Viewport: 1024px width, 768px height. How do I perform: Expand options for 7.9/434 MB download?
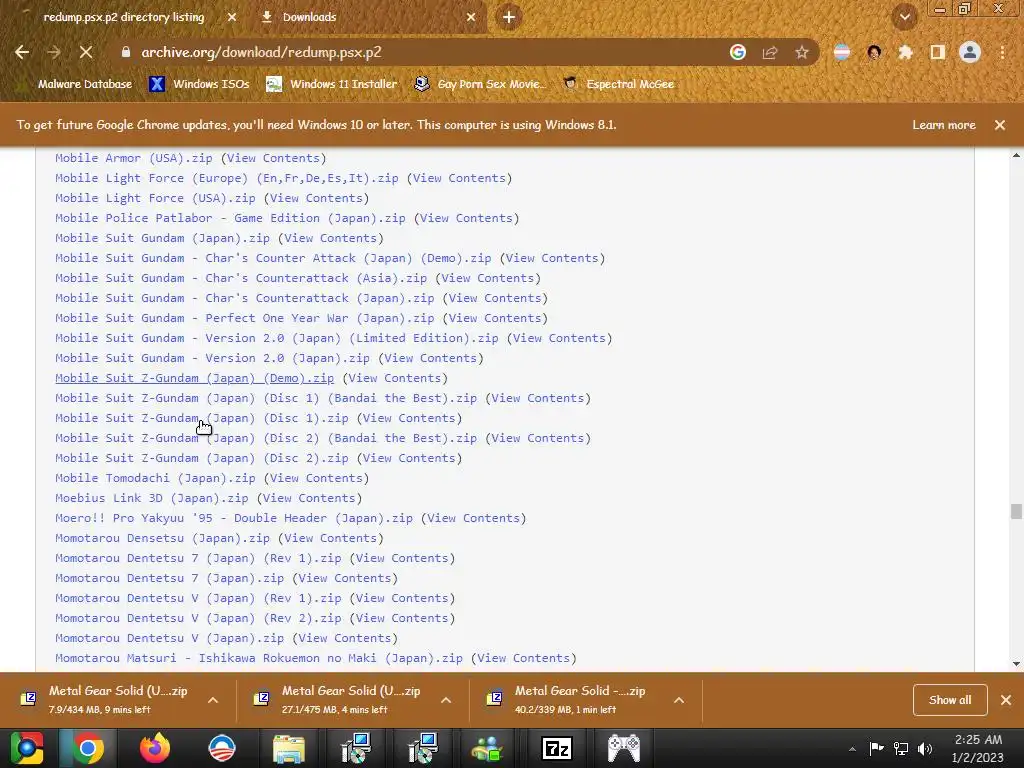coord(213,700)
